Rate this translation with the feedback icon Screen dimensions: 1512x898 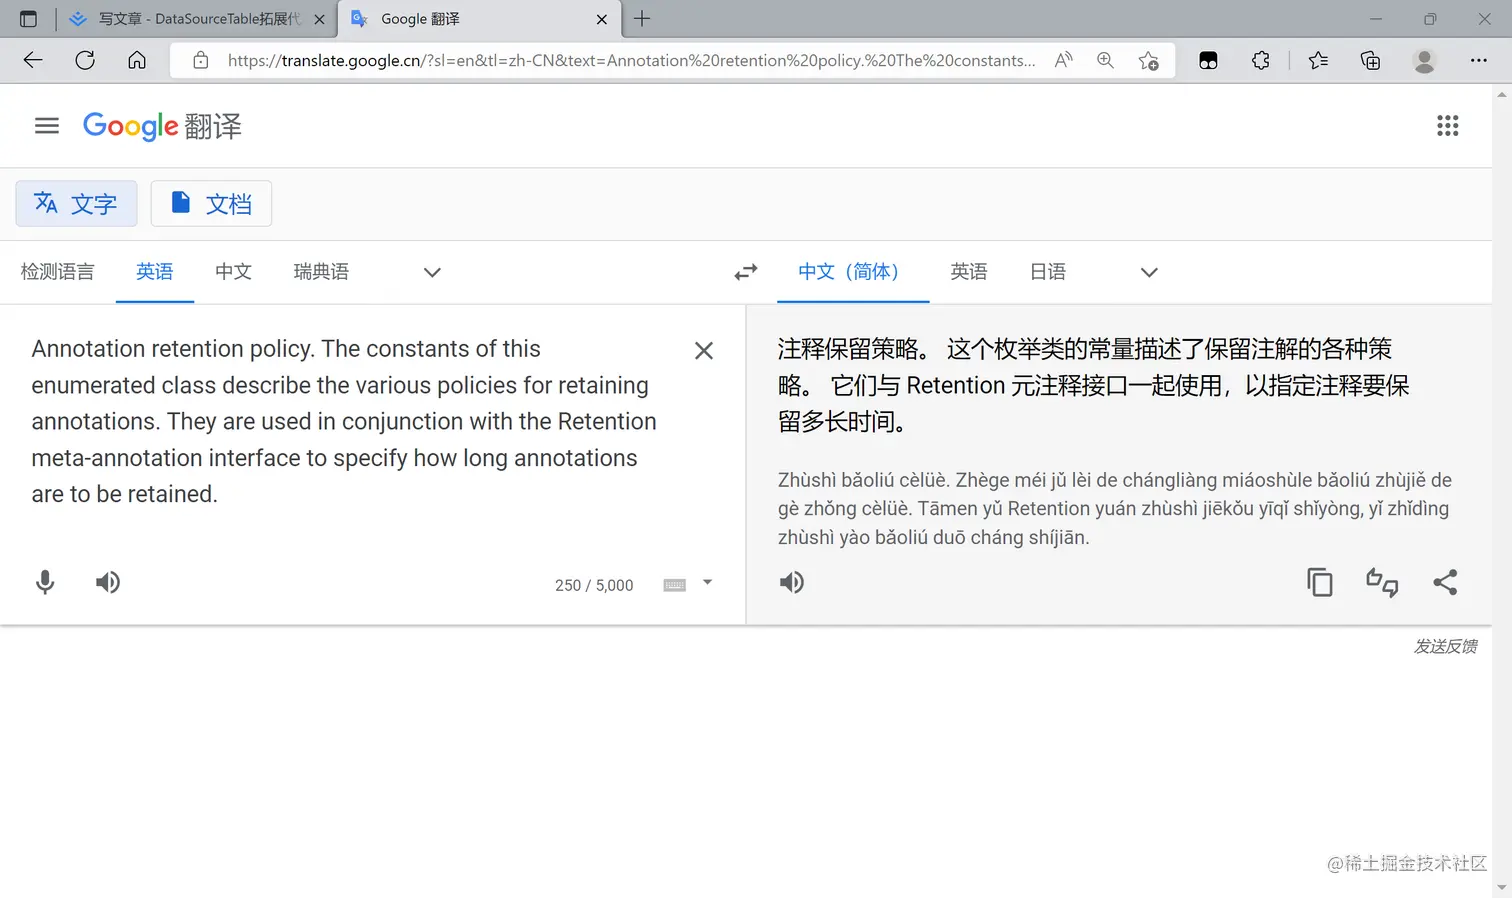(x=1382, y=582)
